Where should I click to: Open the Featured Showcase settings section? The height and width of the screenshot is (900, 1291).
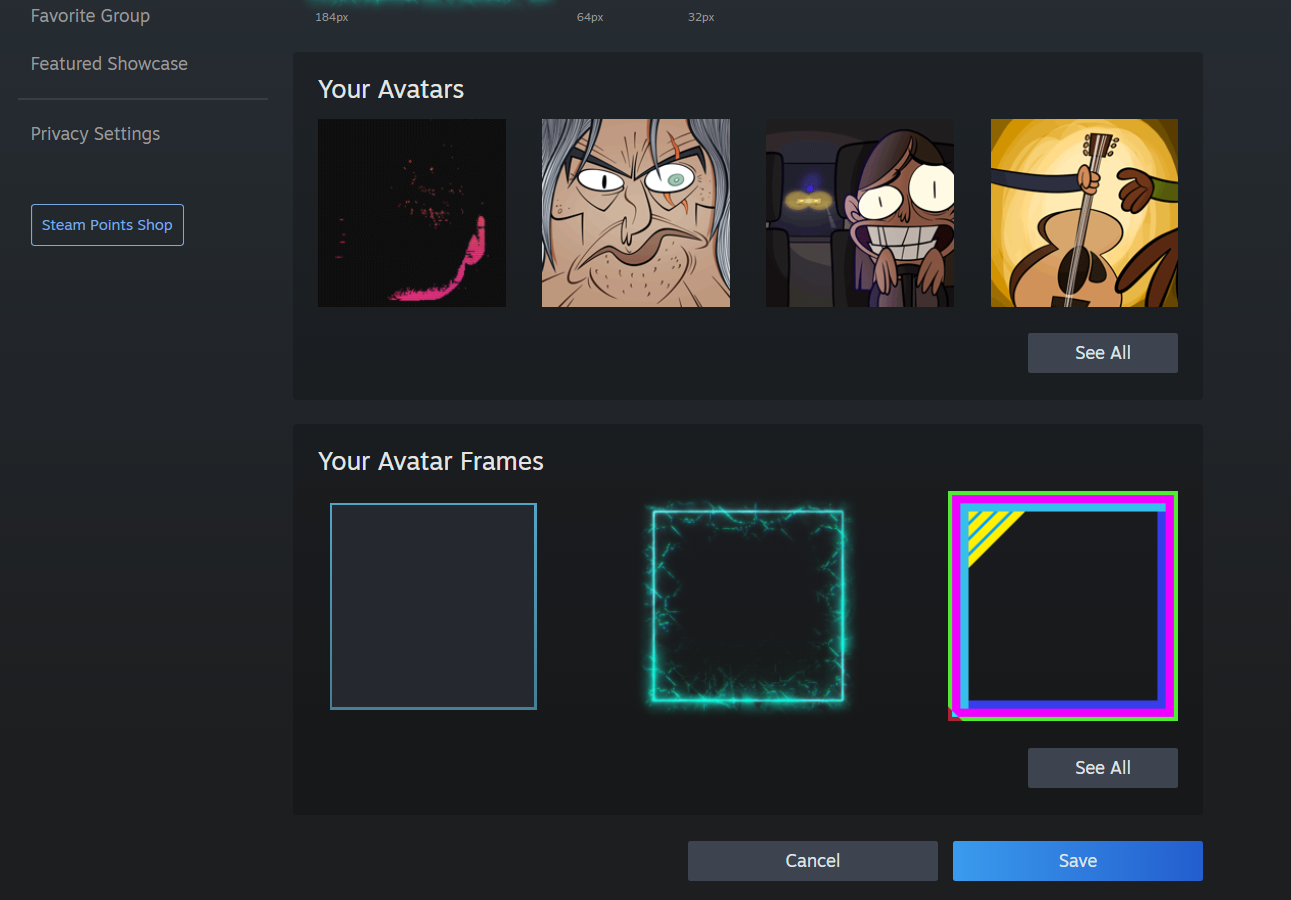click(x=109, y=64)
